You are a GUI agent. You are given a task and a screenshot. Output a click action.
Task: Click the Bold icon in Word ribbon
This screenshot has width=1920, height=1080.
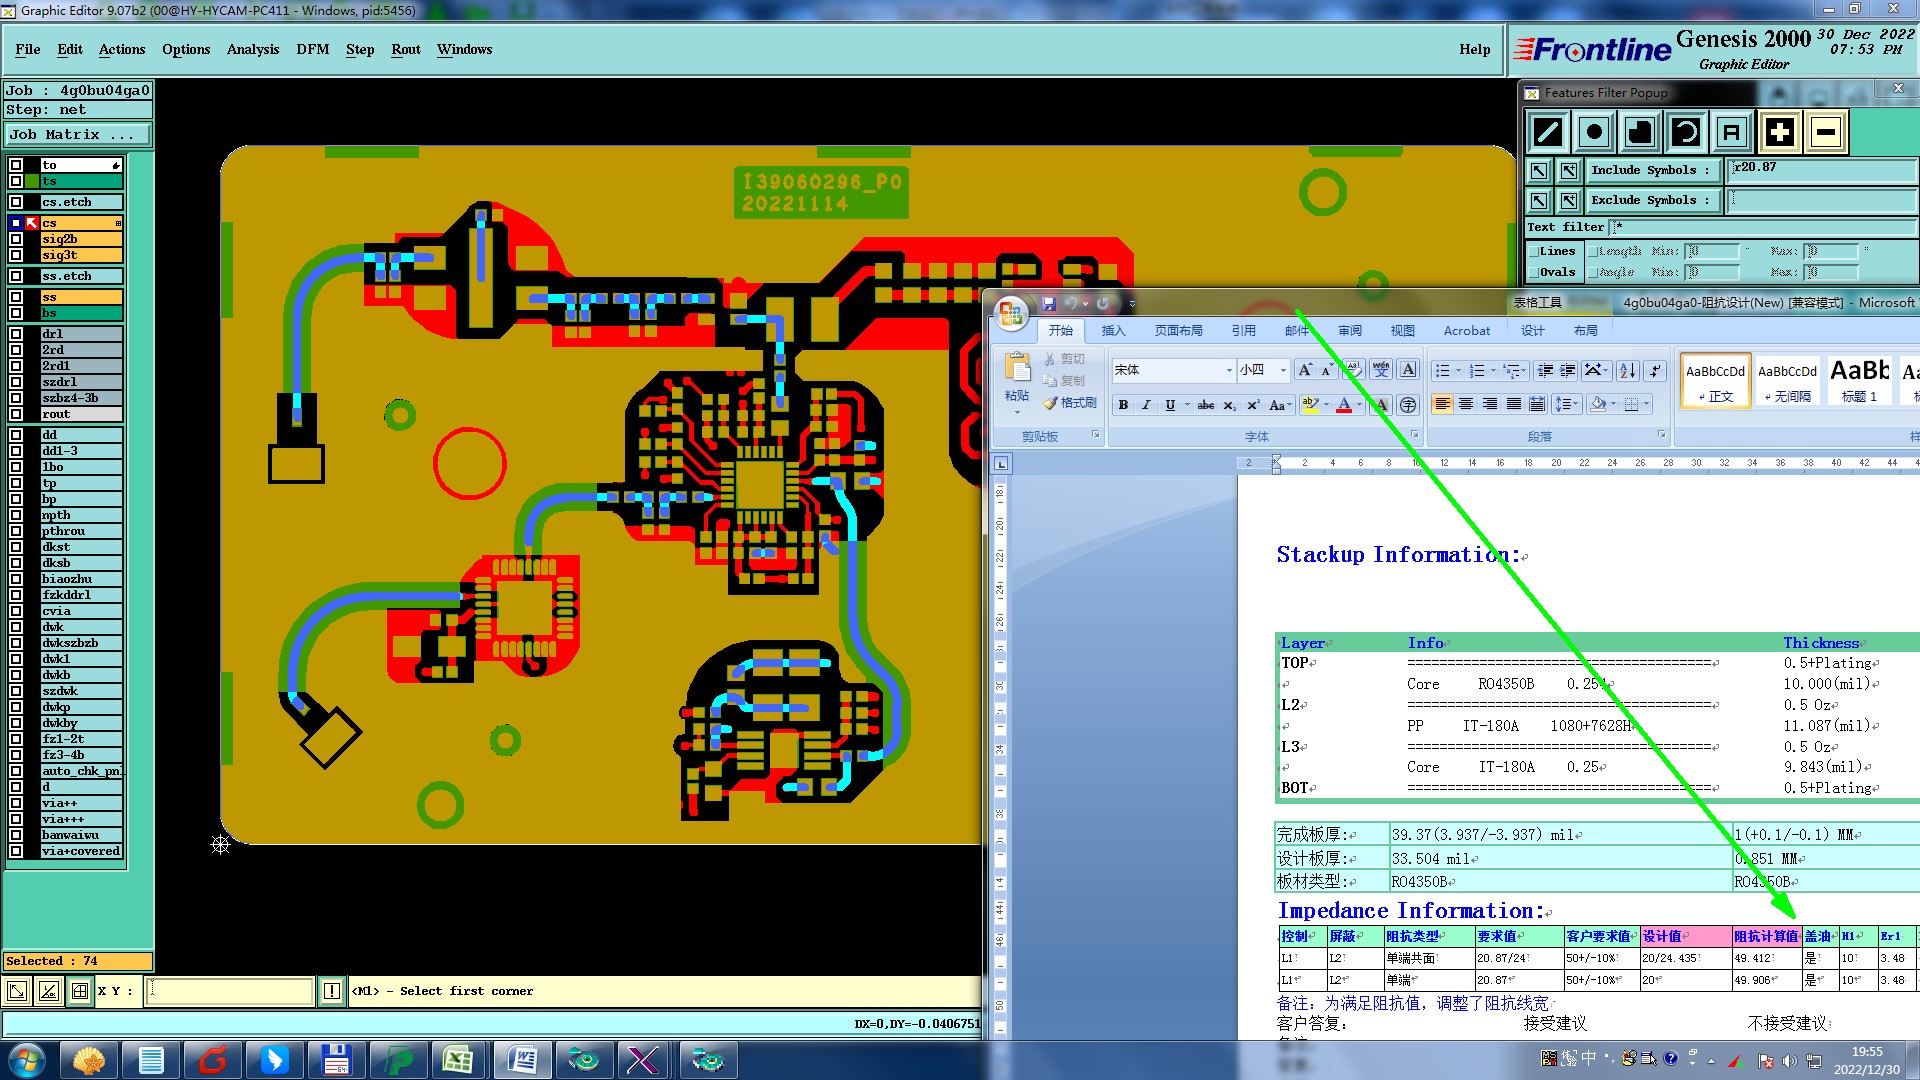[x=1123, y=405]
